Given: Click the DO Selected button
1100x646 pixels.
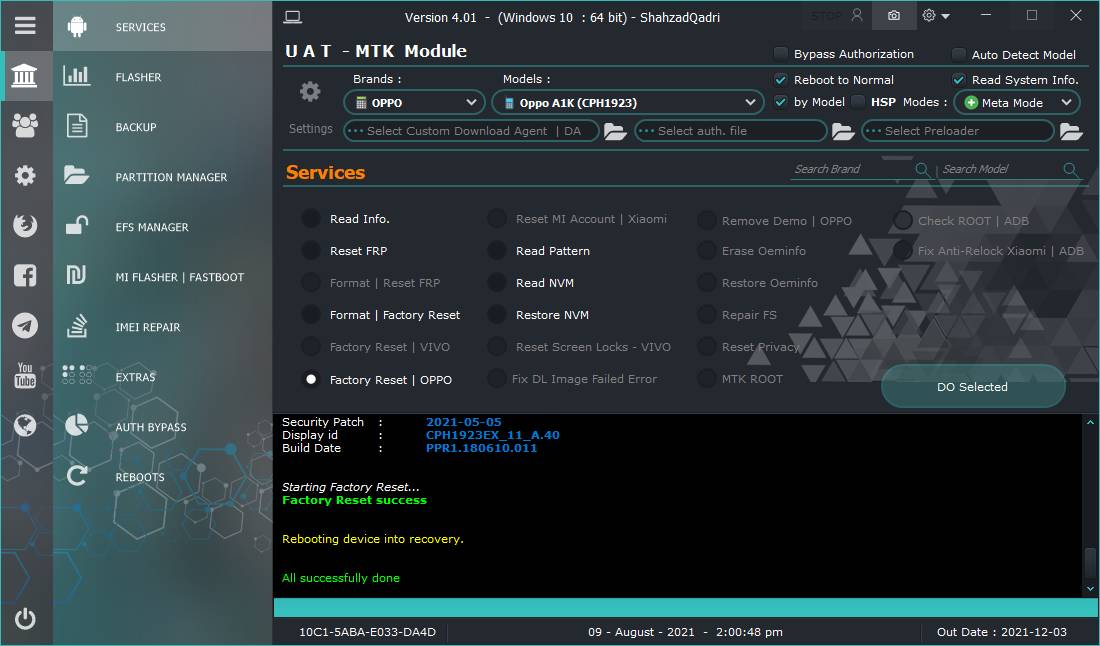Looking at the screenshot, I should (973, 386).
